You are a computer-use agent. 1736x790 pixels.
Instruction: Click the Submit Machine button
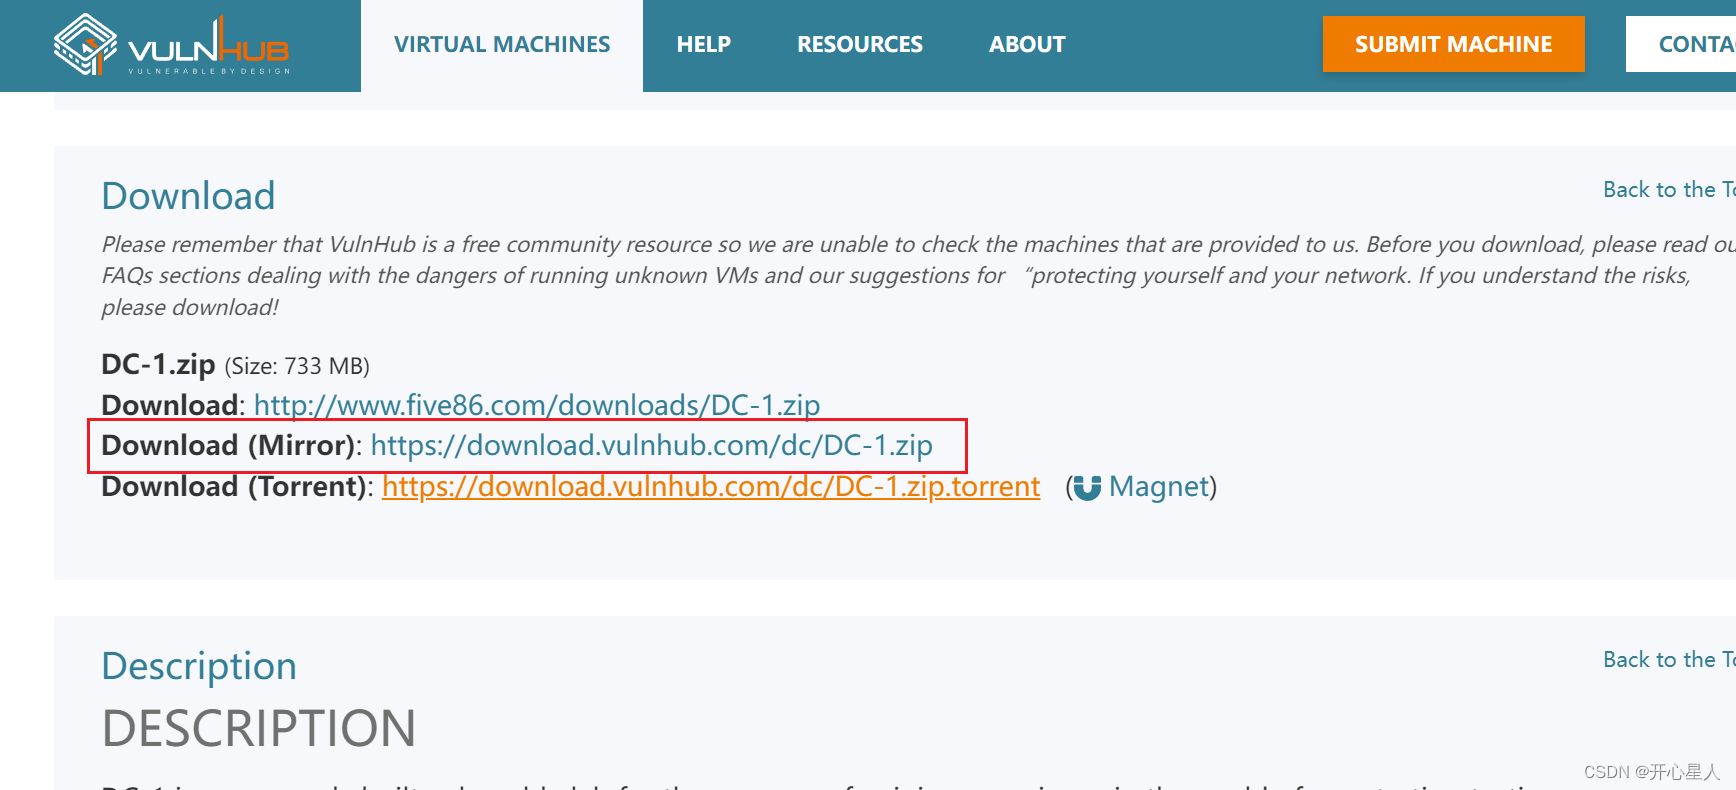coord(1454,44)
